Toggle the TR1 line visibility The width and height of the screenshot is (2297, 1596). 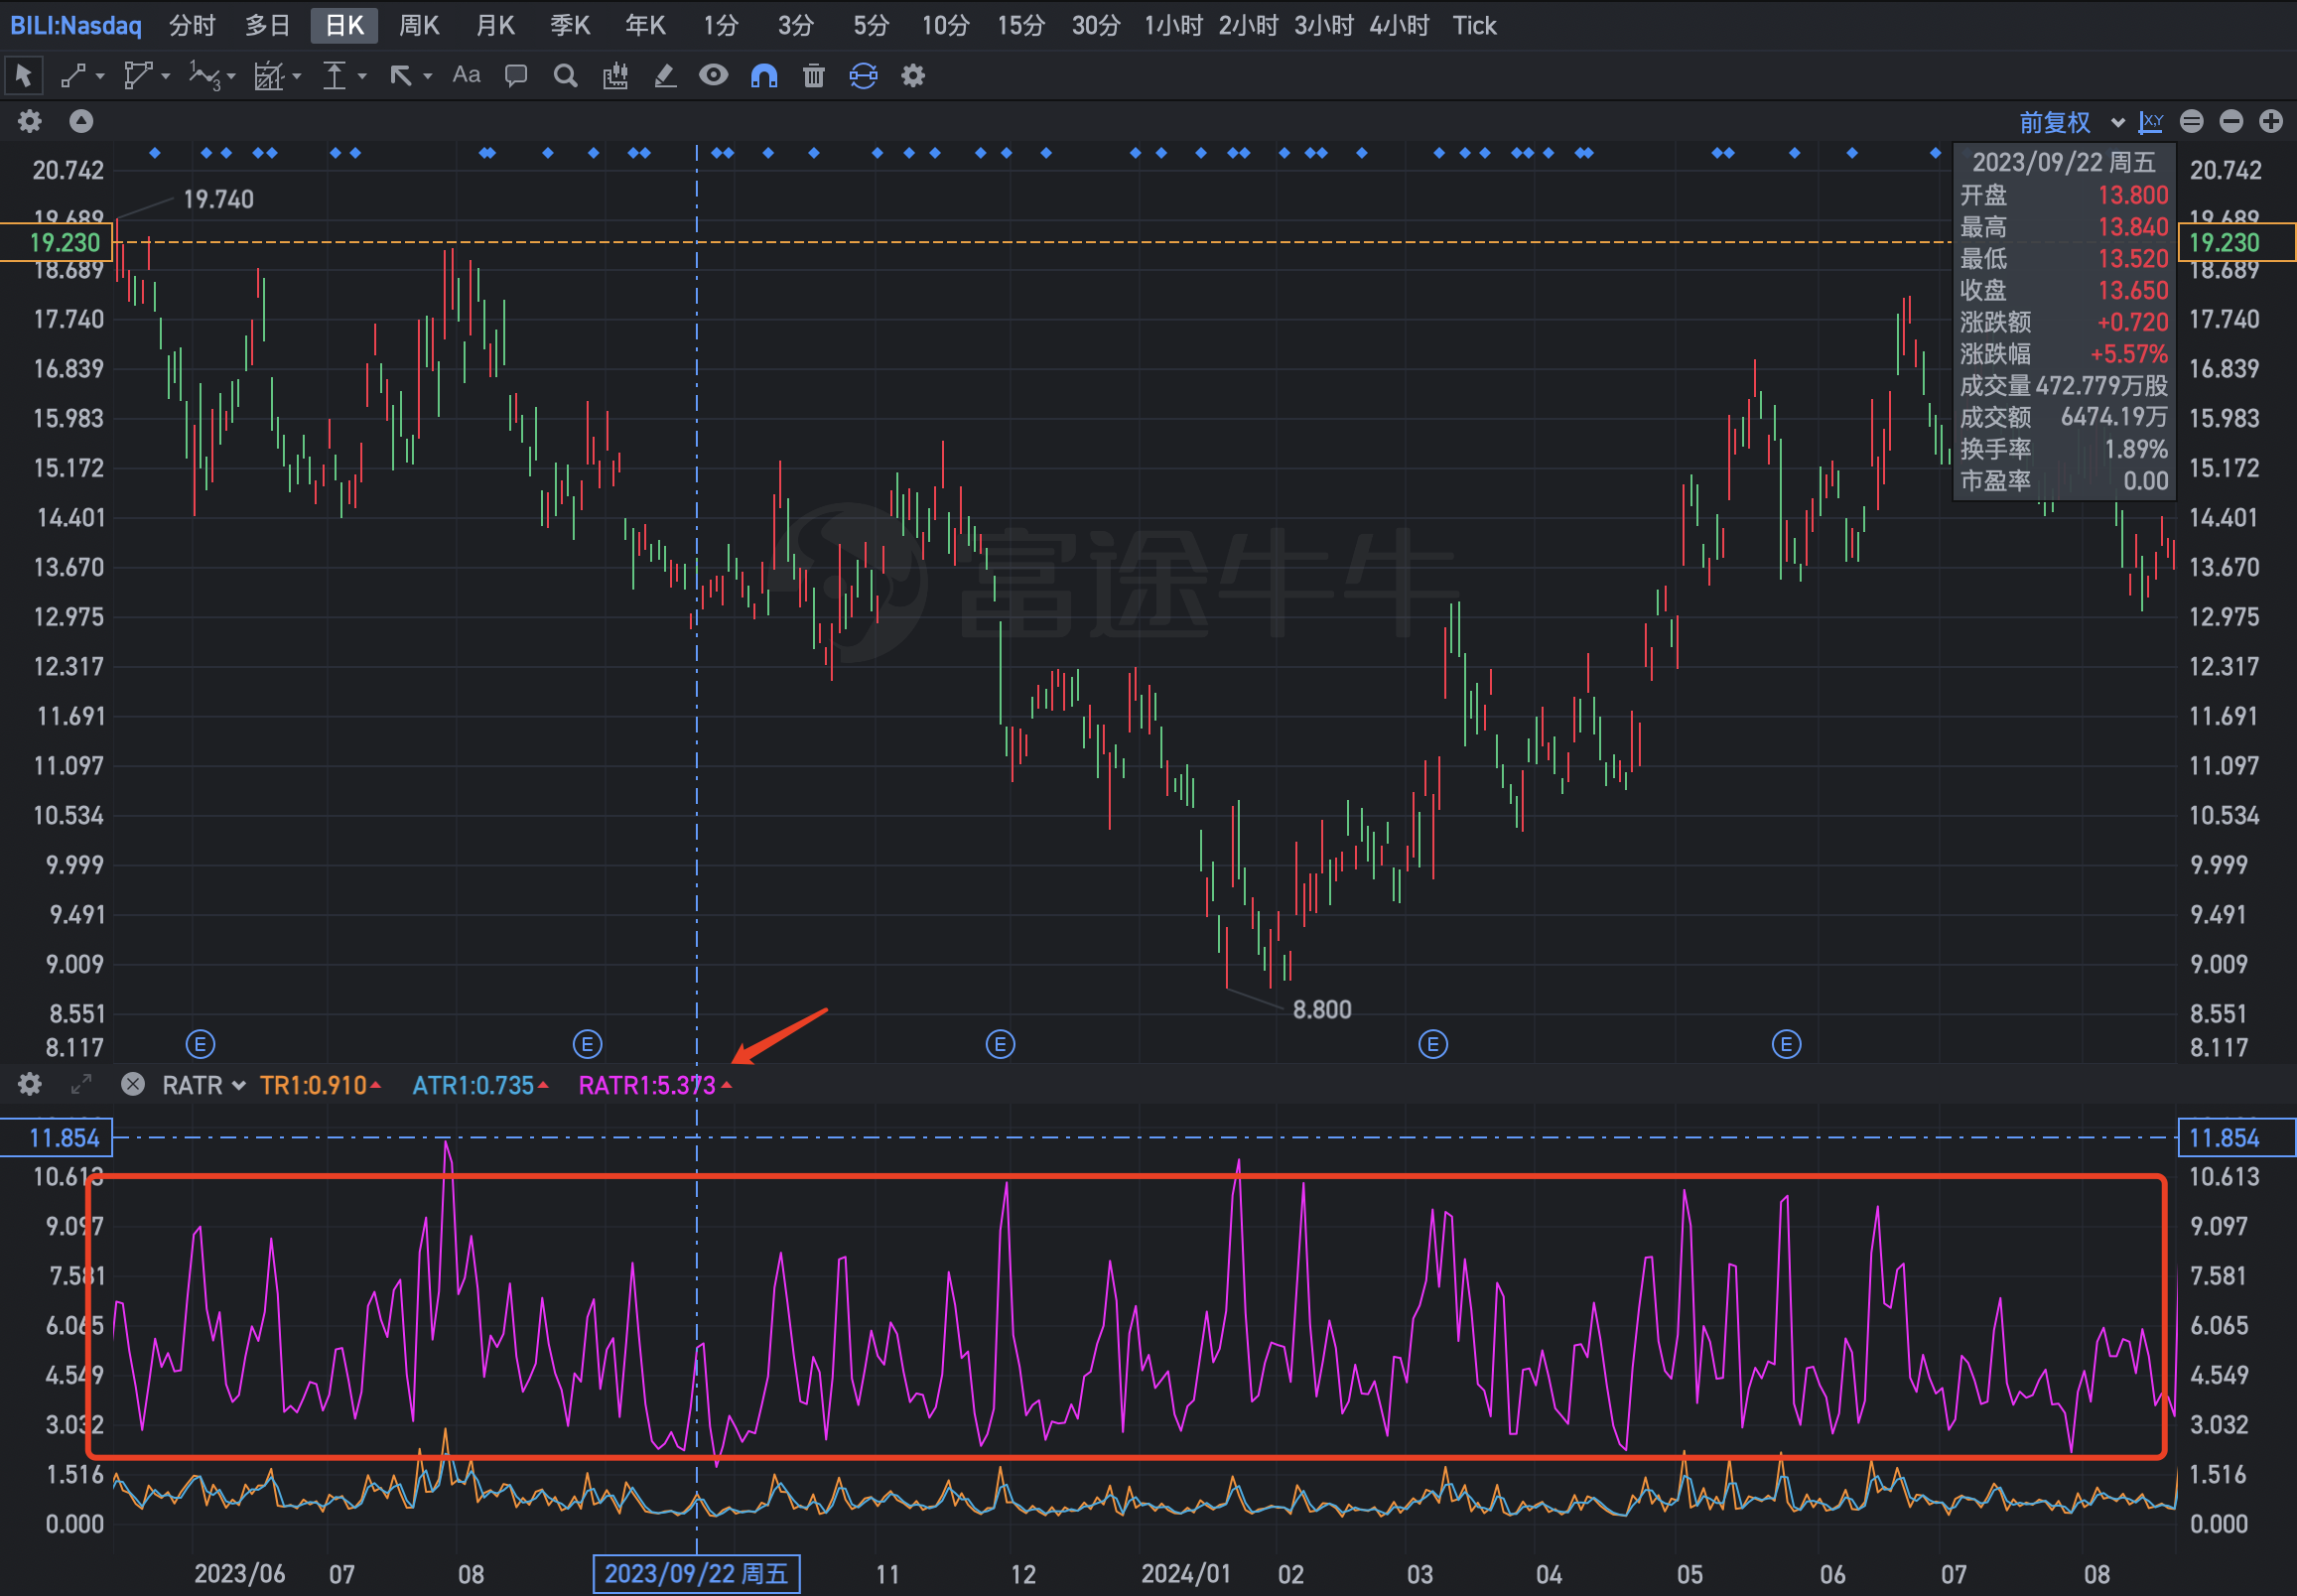[x=320, y=1085]
